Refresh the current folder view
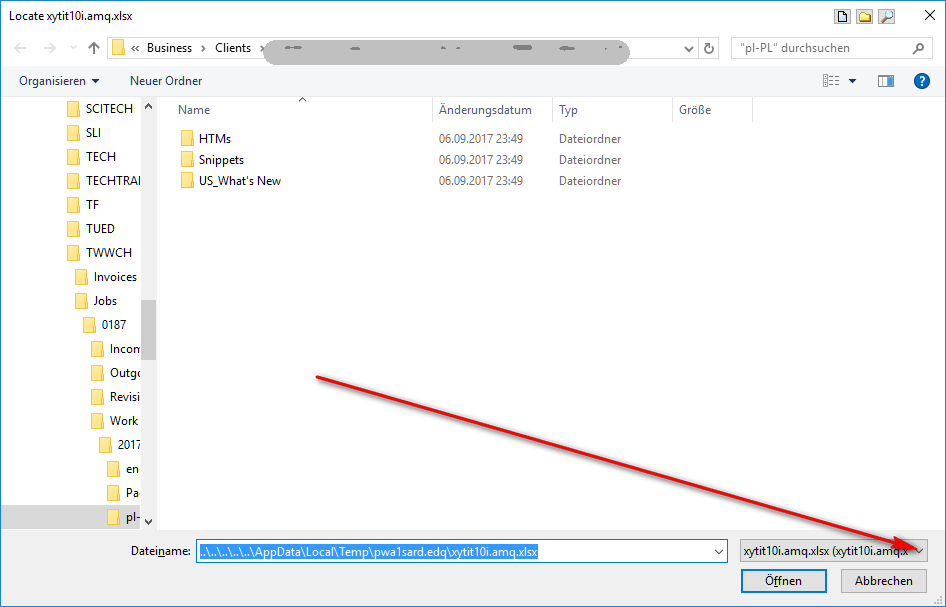This screenshot has height=607, width=946. pos(709,48)
